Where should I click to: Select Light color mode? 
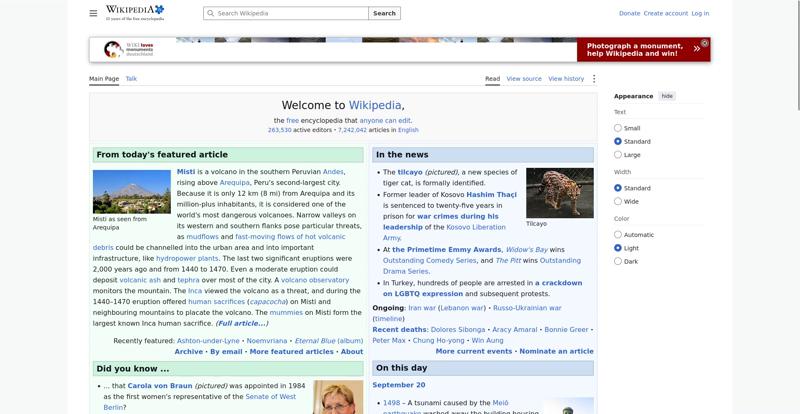coord(618,248)
